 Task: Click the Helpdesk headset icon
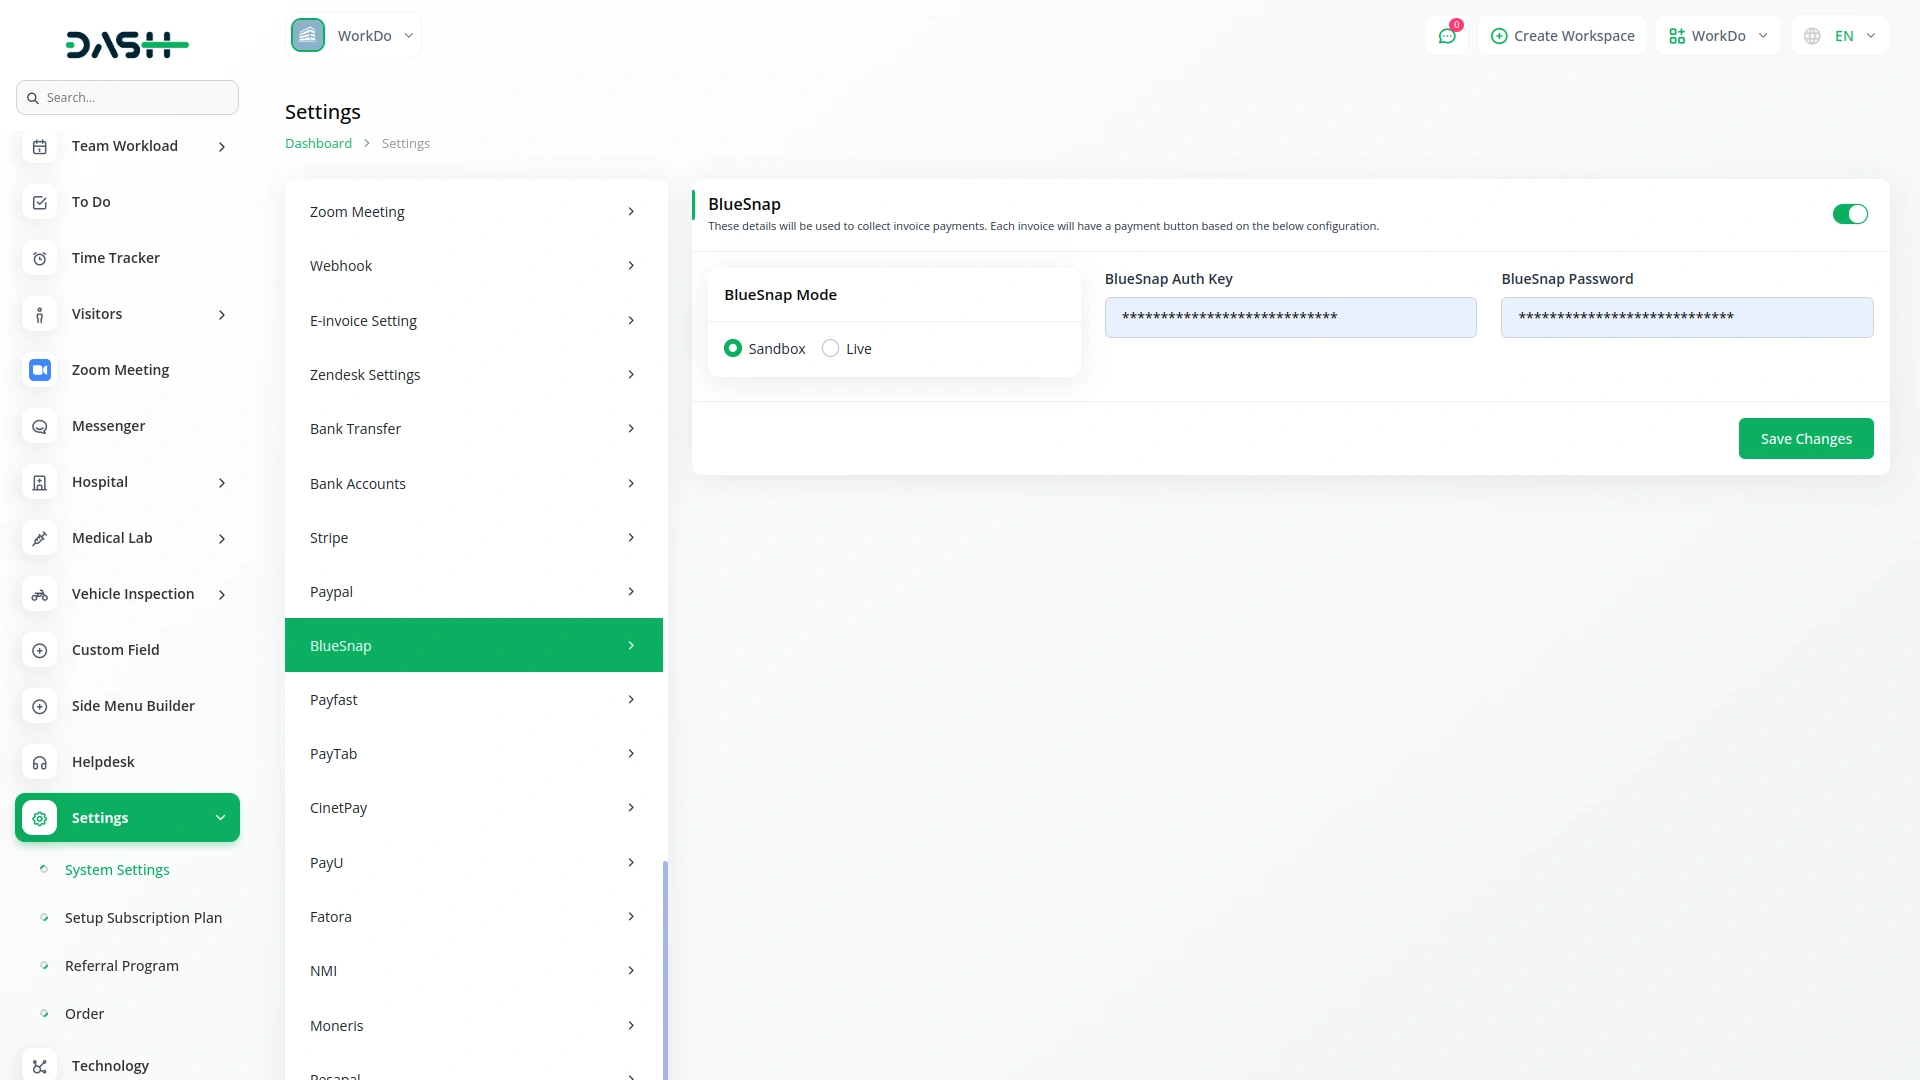click(x=39, y=762)
